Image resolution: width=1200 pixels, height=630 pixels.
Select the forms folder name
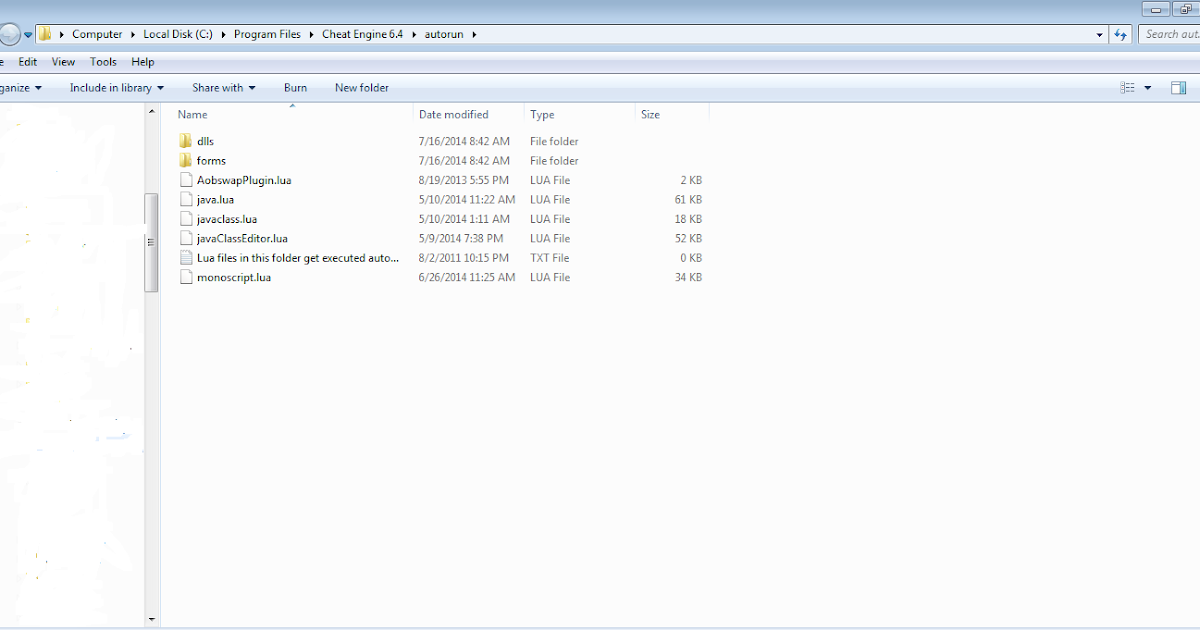(x=211, y=160)
